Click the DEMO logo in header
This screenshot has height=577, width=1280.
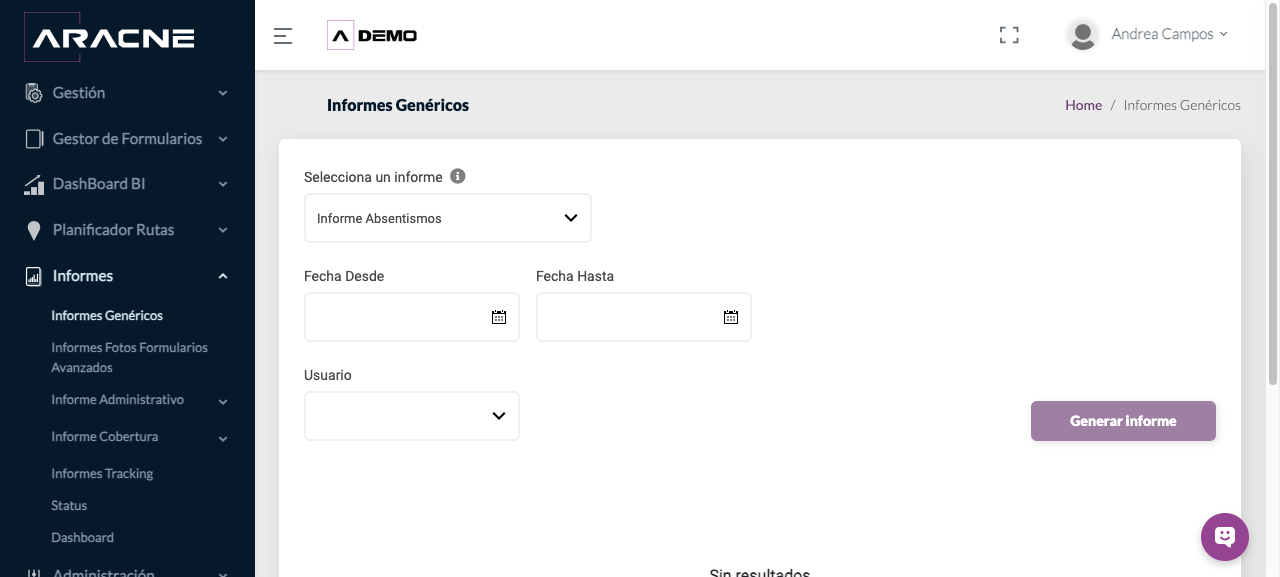372,35
